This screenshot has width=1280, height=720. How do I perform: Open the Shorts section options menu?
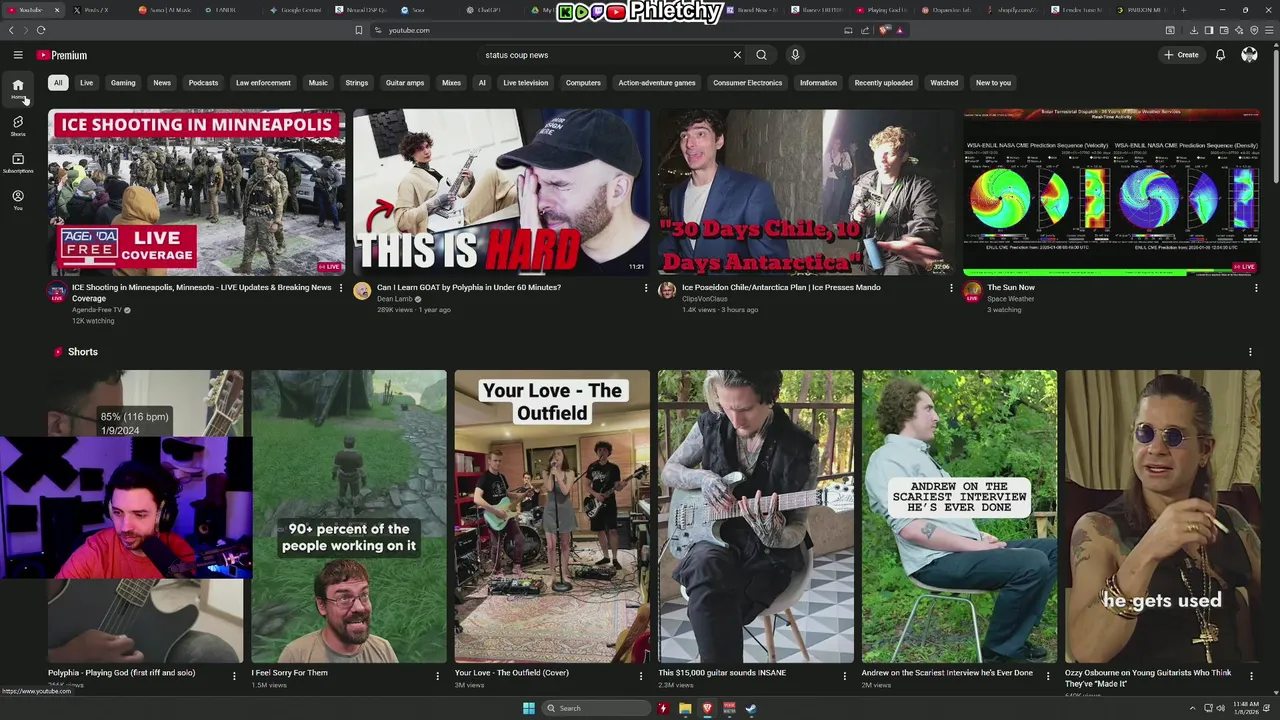pos(1250,352)
